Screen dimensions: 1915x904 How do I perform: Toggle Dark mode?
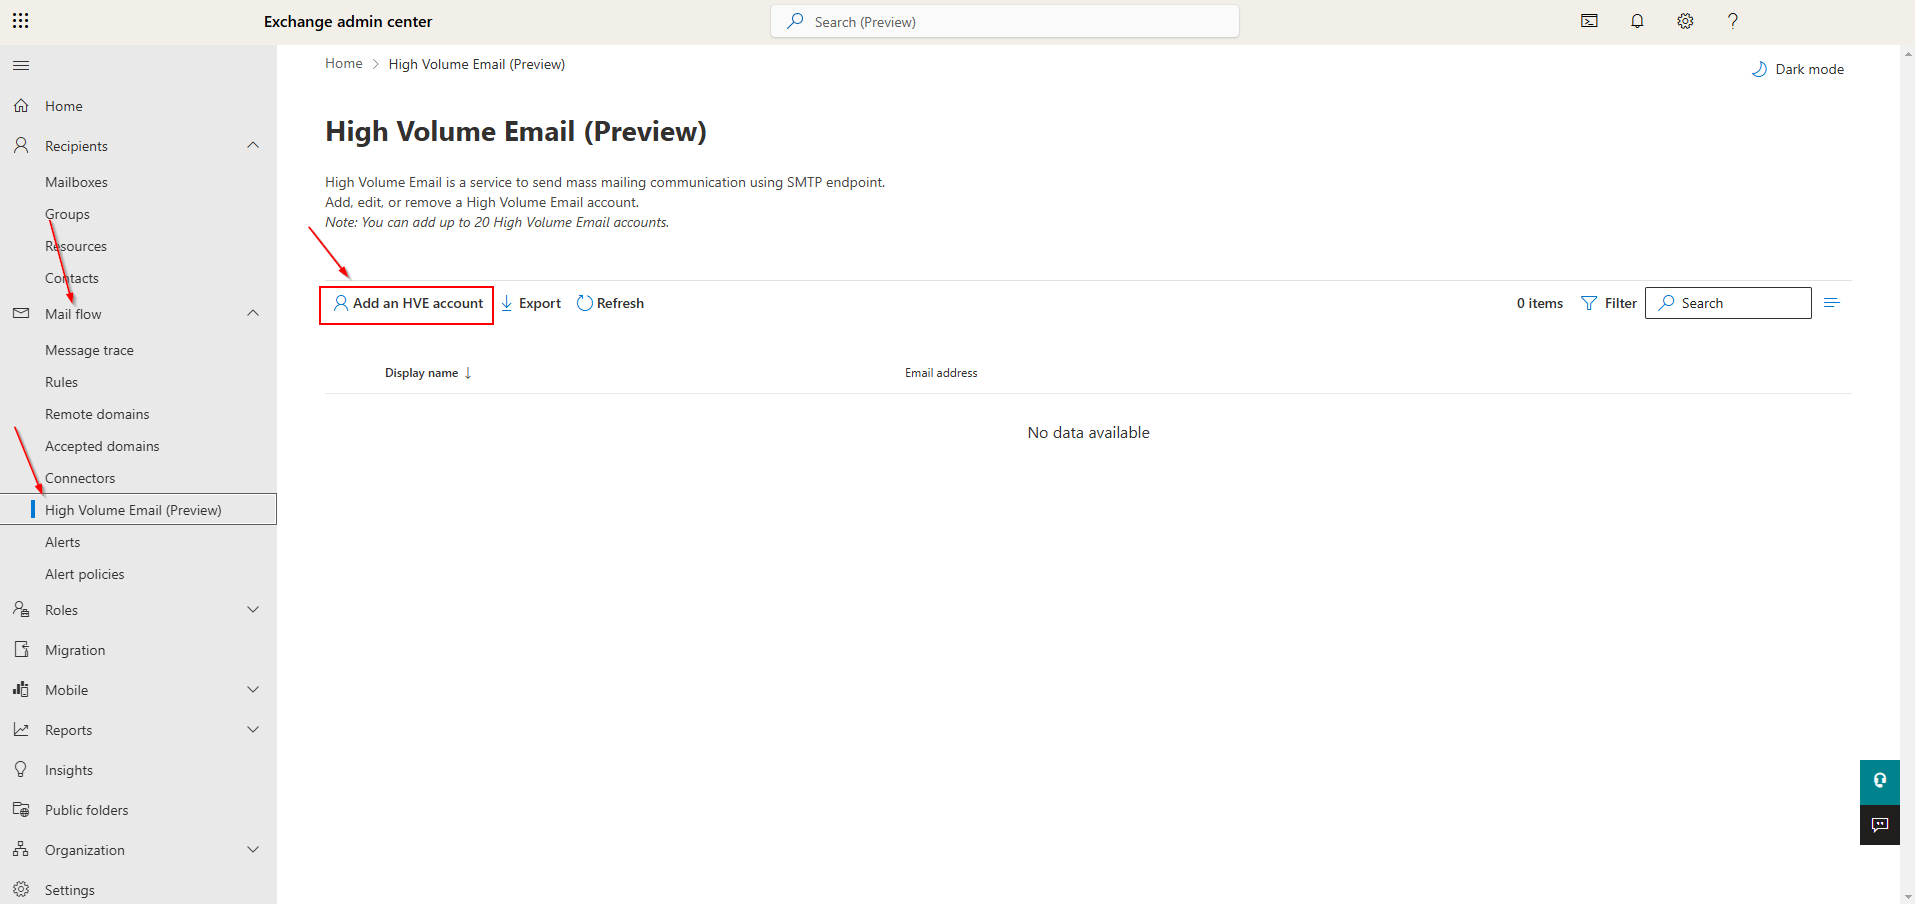point(1798,69)
